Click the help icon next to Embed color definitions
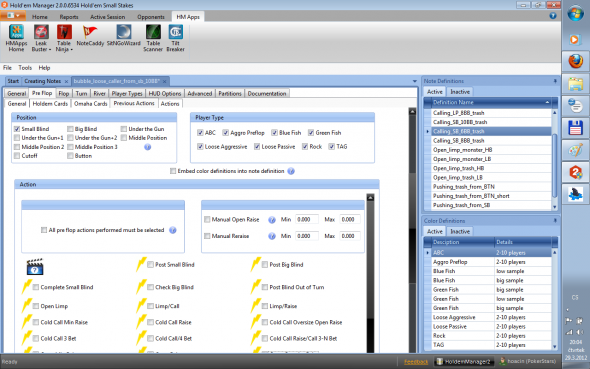590x369 pixels. (291, 171)
